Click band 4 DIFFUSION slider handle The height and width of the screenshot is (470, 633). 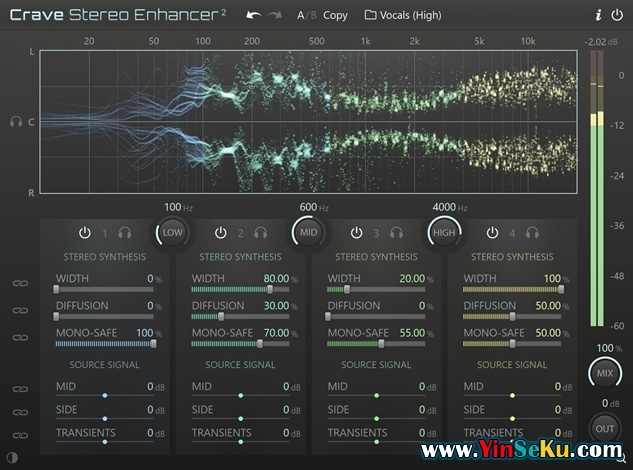(513, 316)
